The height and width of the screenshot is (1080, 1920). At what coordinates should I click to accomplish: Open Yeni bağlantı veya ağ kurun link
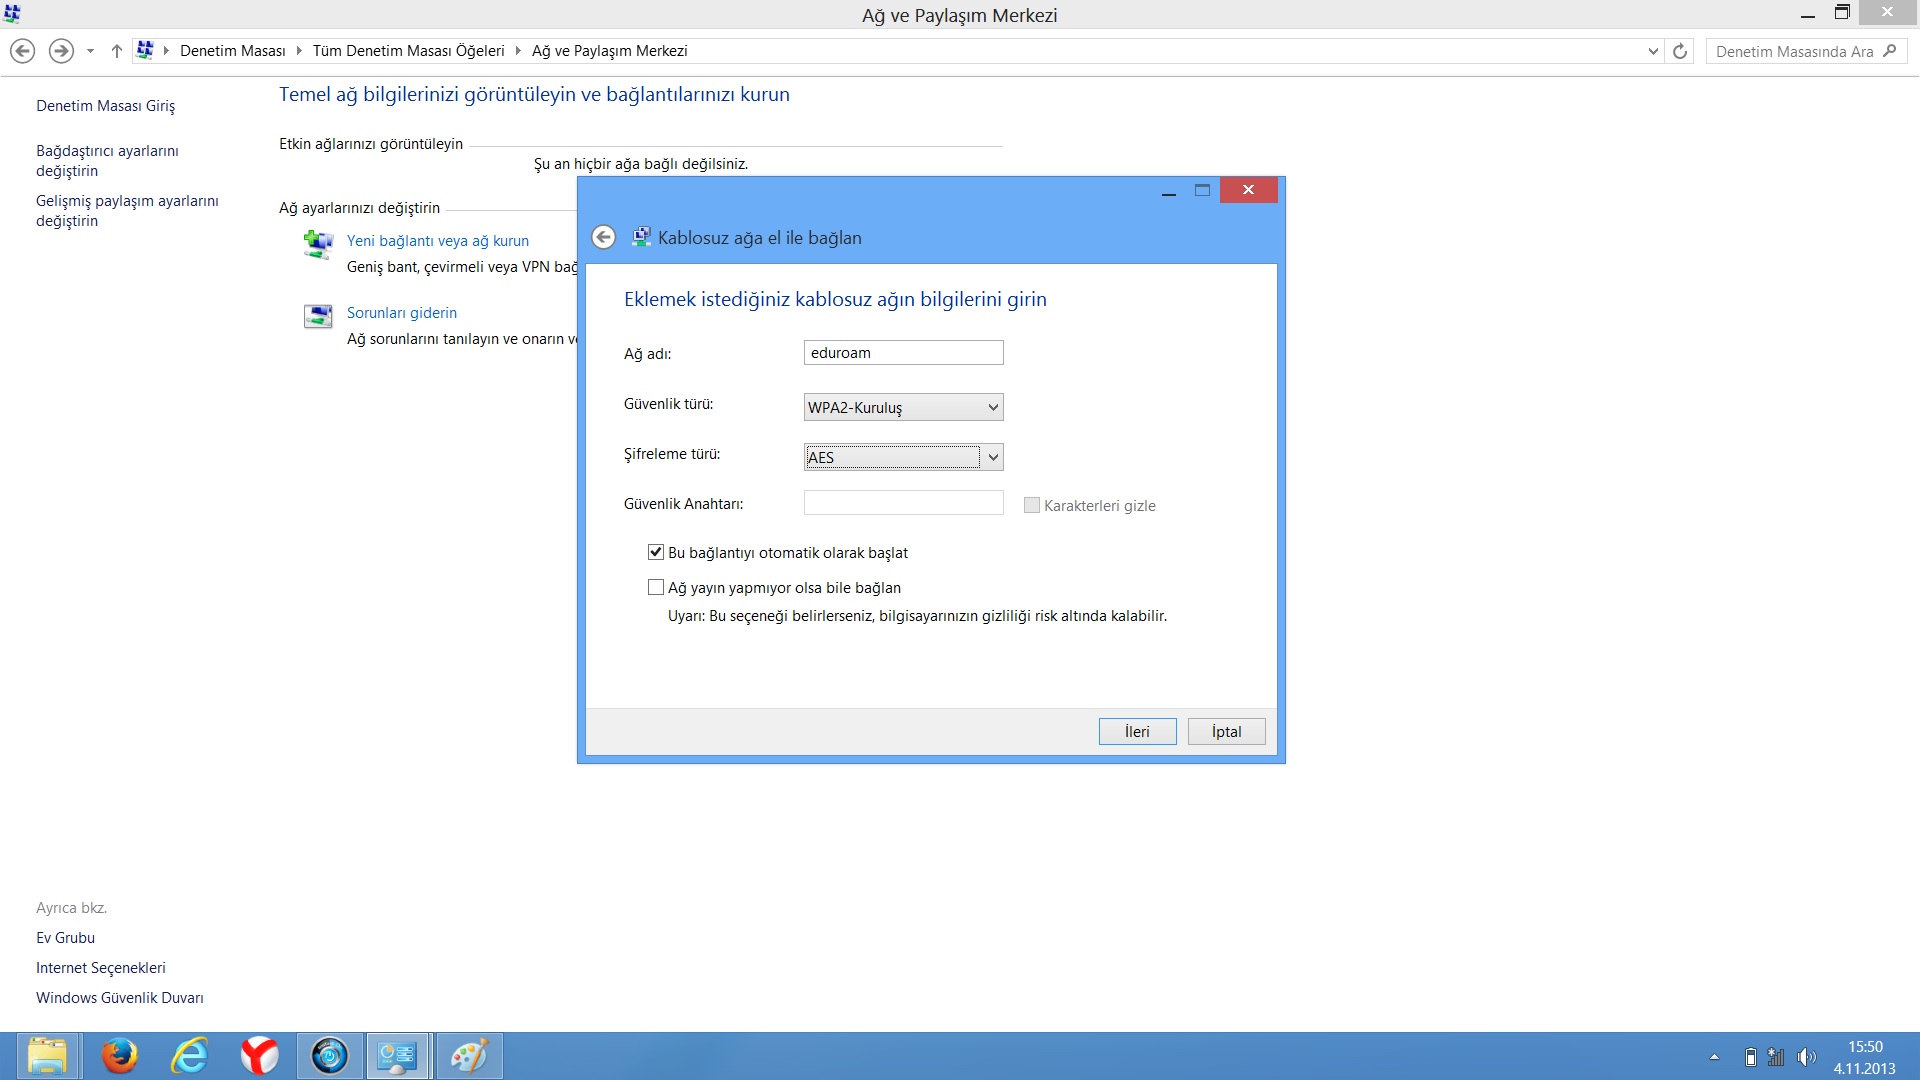tap(437, 240)
